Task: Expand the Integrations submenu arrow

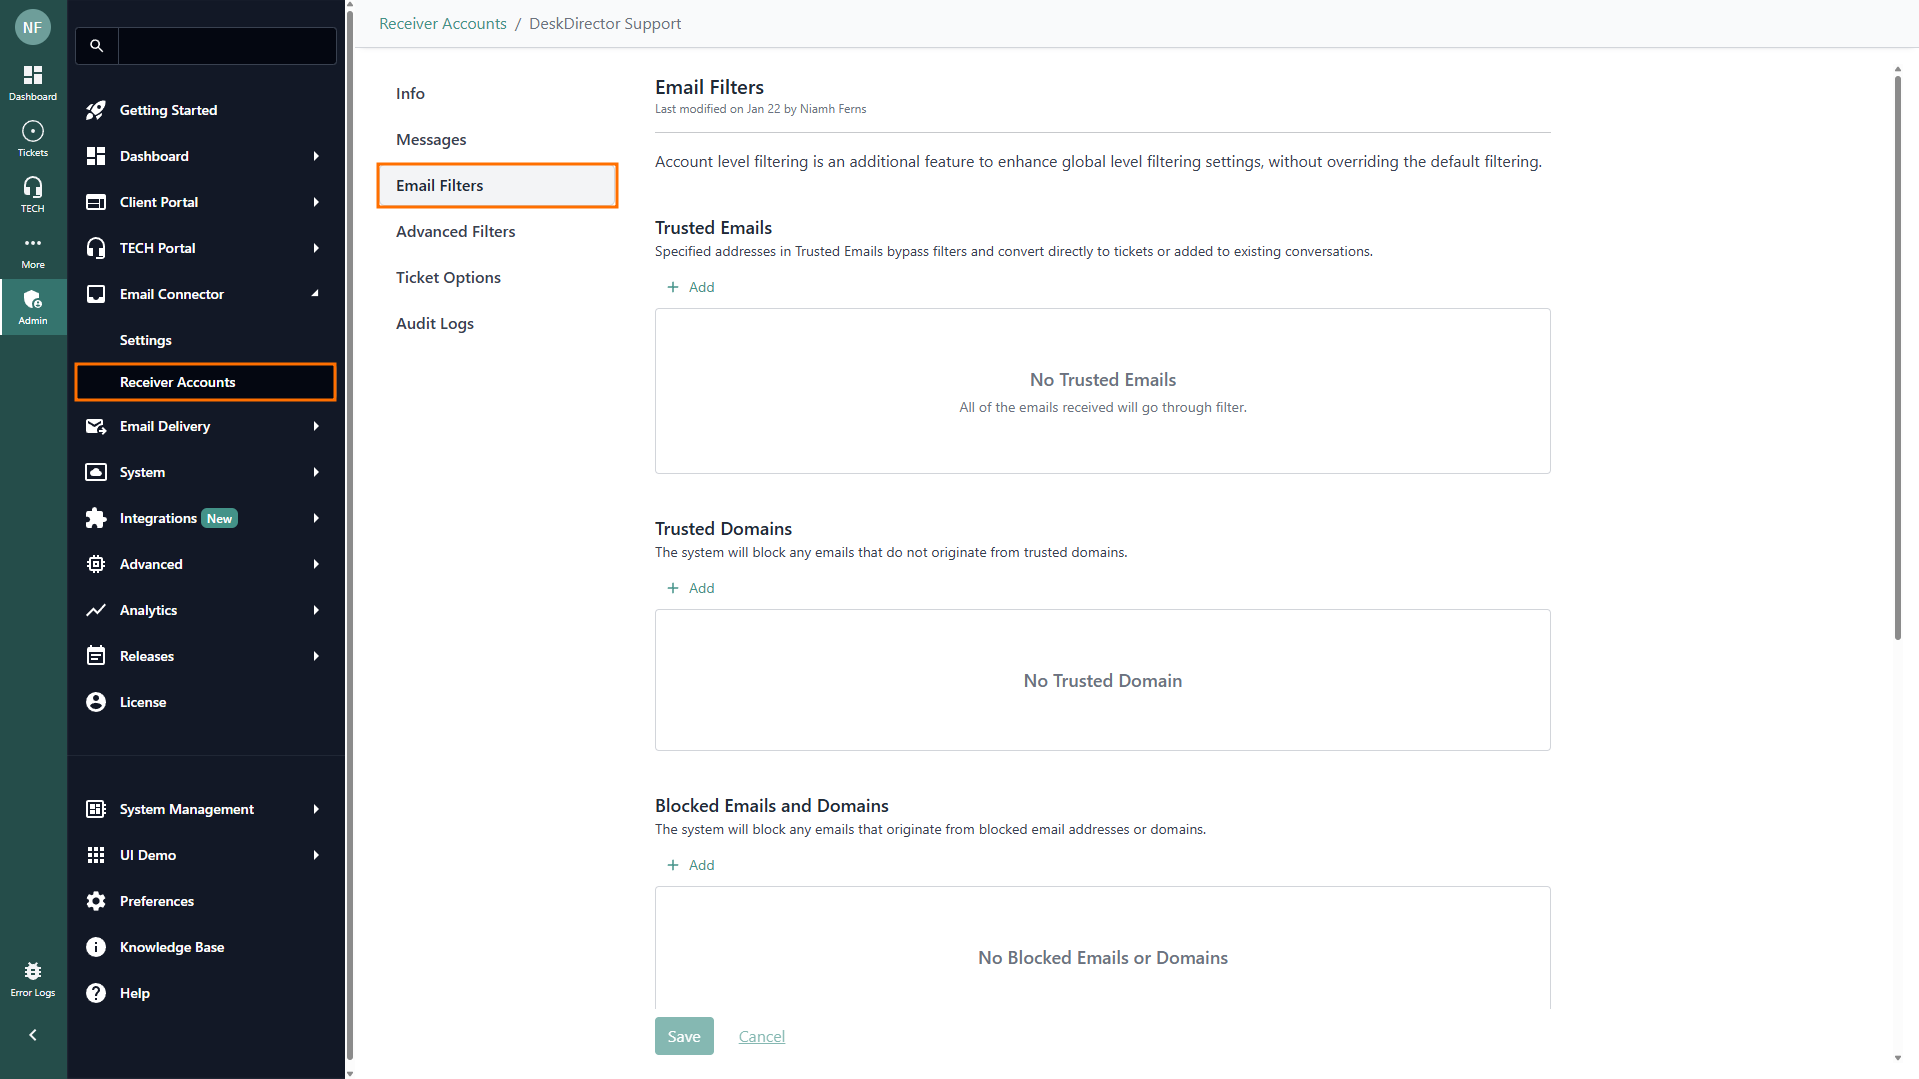Action: tap(316, 518)
